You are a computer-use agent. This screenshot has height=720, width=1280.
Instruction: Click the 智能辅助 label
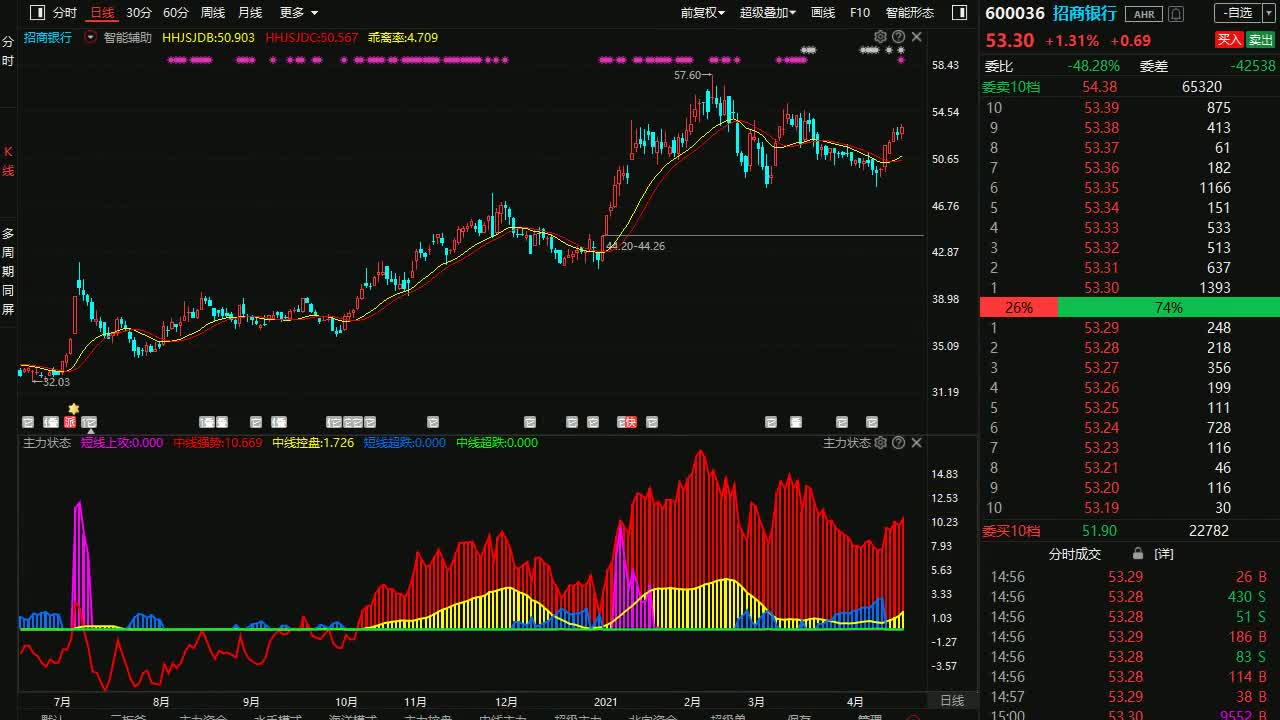click(x=128, y=37)
